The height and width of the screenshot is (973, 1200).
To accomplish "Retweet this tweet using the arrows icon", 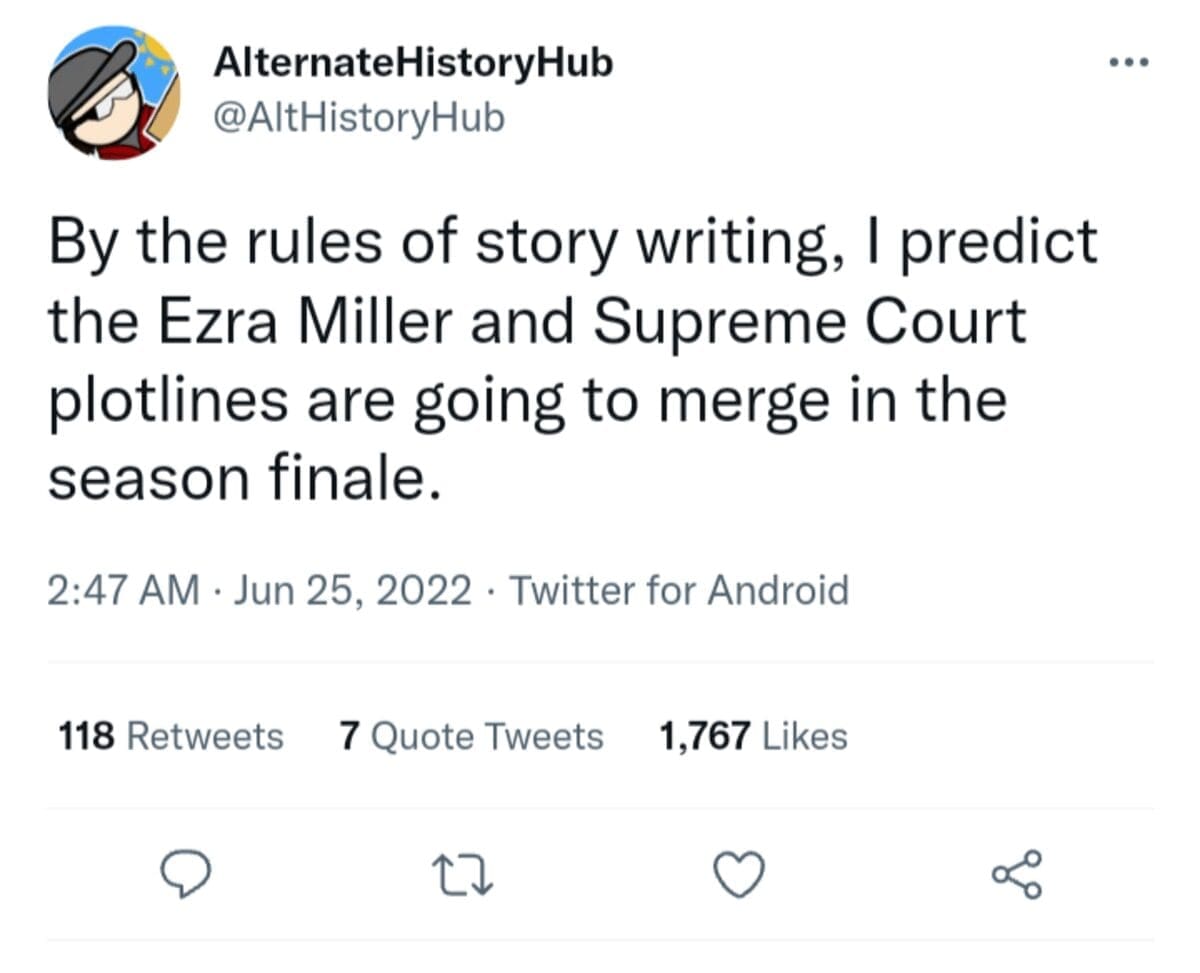I will coord(463,877).
